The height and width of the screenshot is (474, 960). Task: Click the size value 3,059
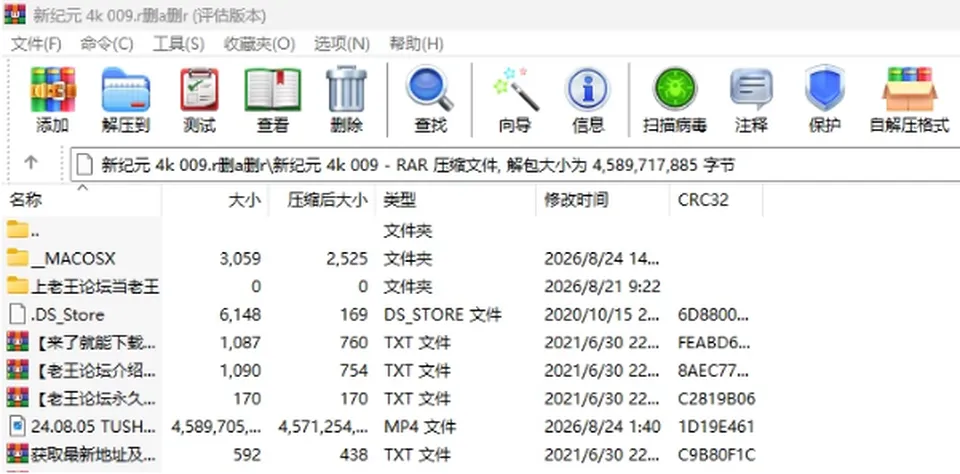tap(240, 258)
